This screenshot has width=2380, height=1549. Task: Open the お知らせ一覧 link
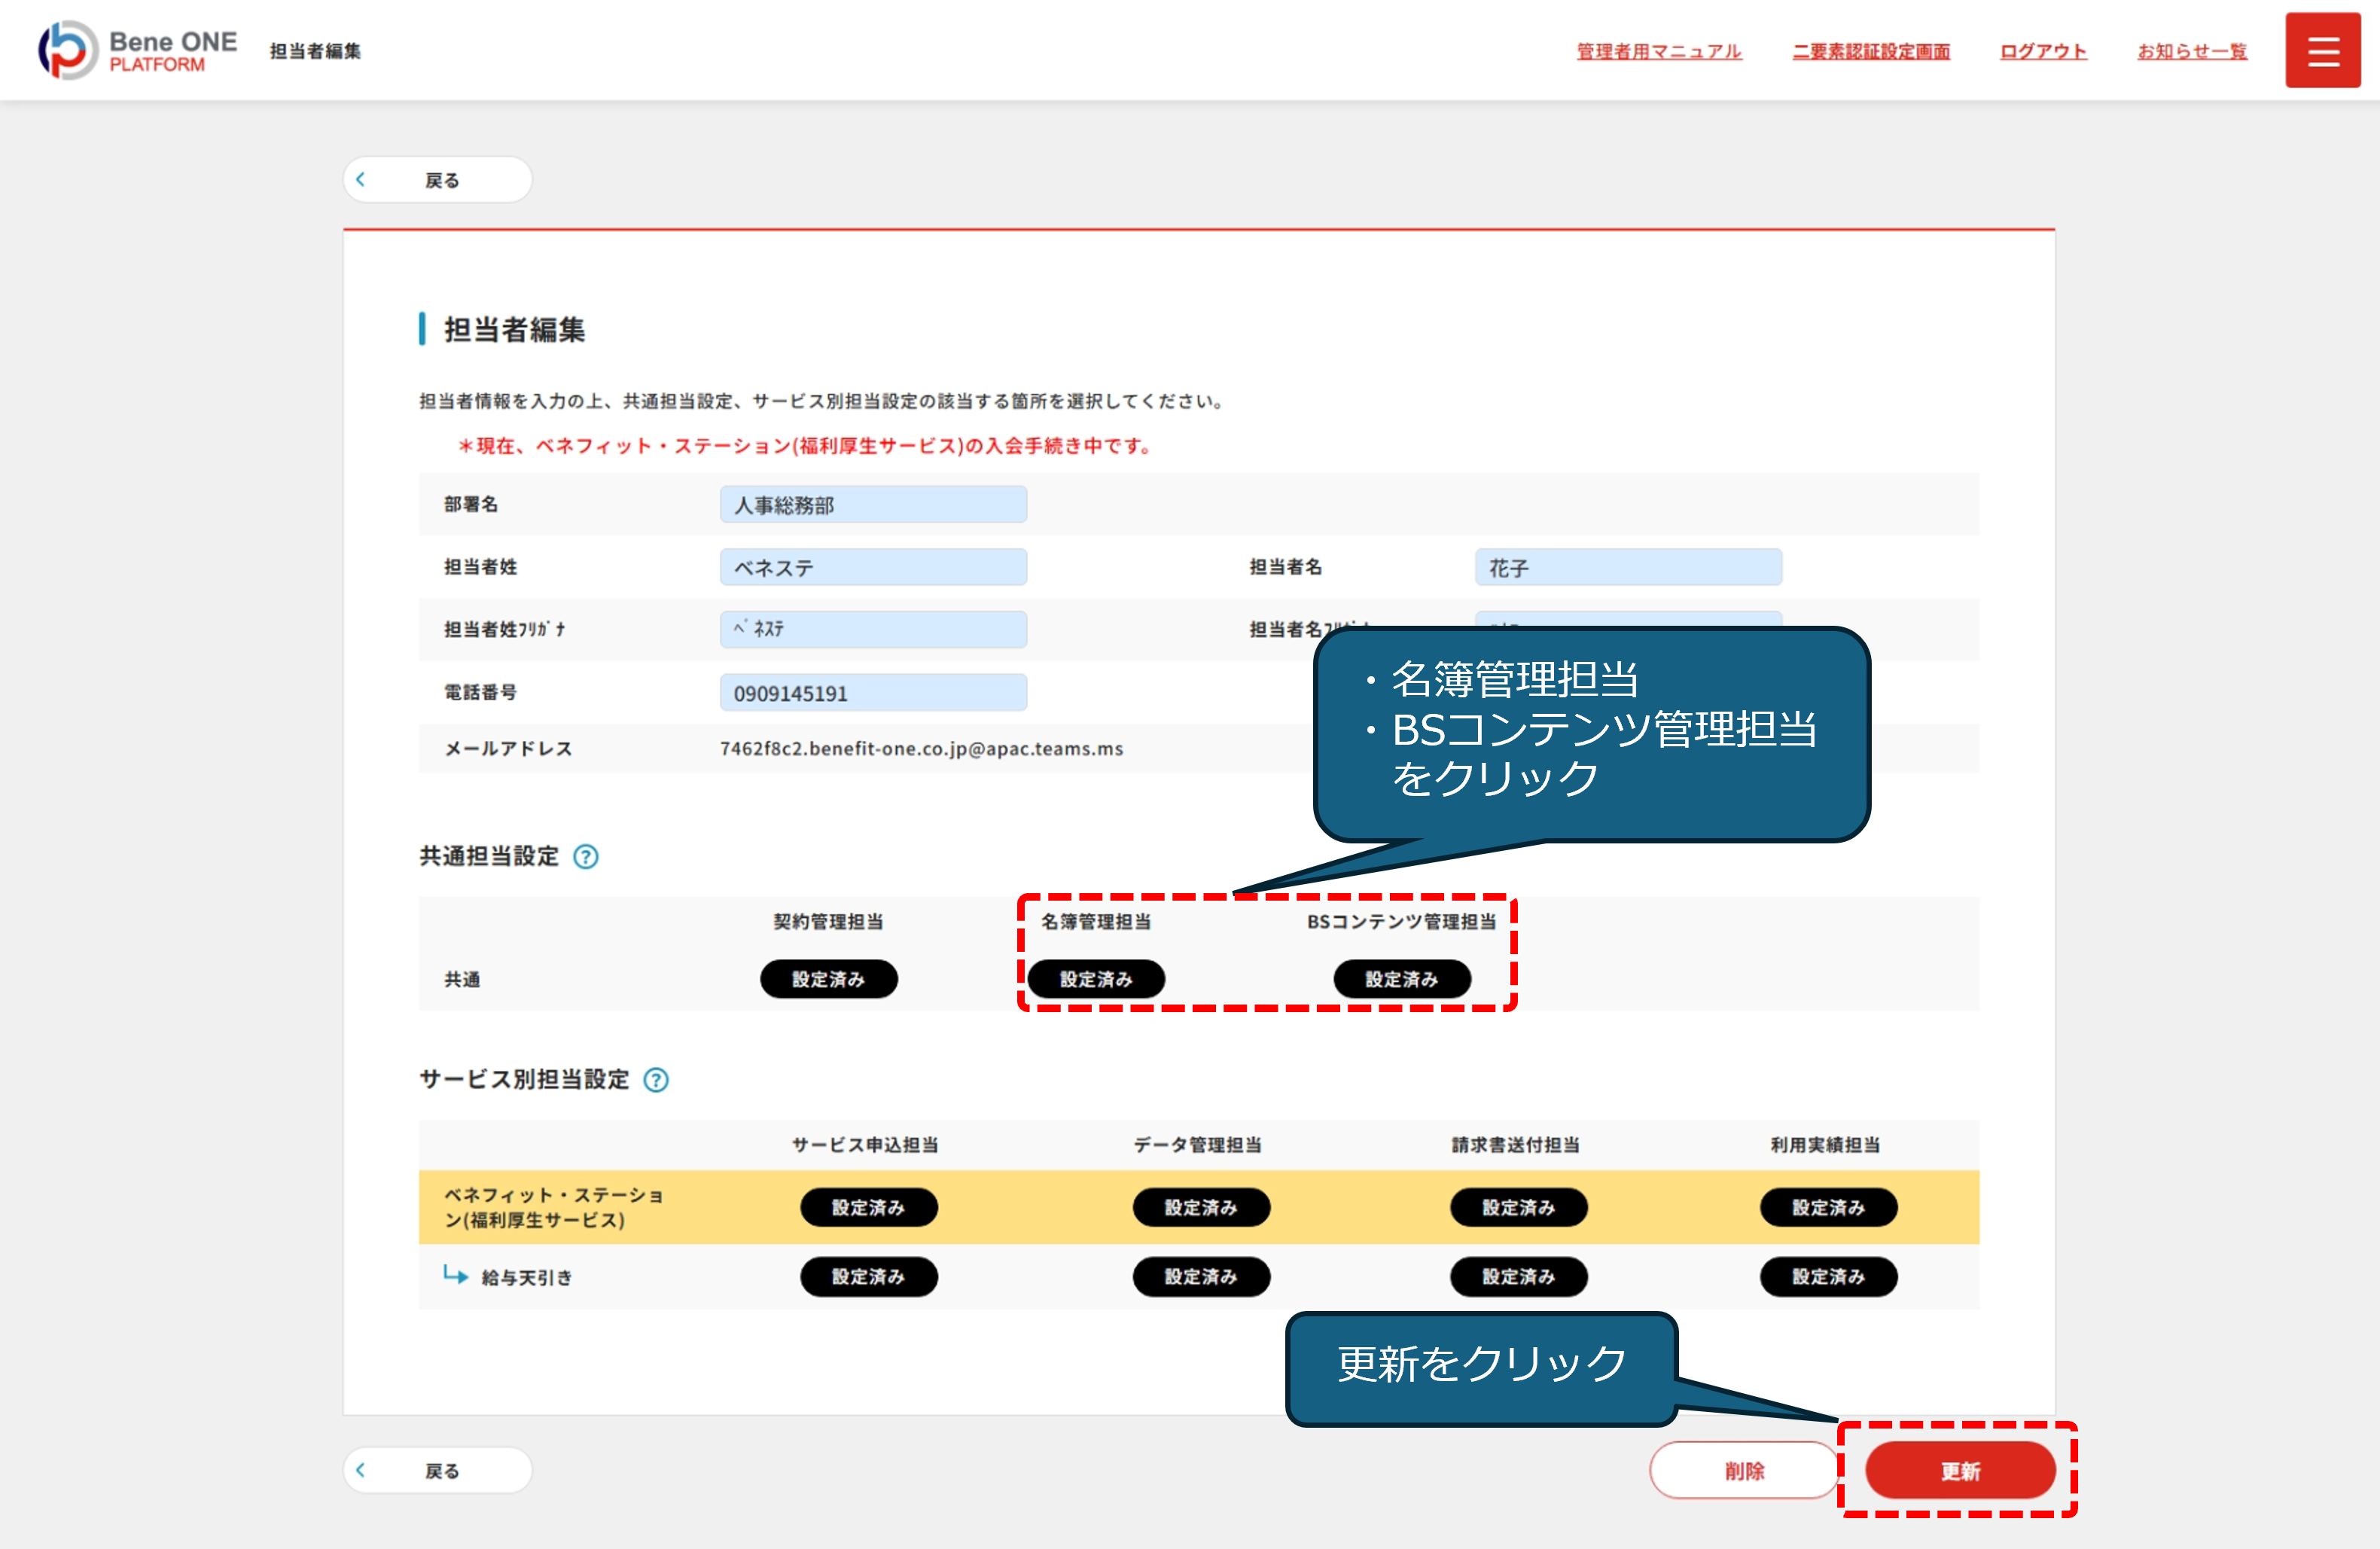(x=2192, y=51)
